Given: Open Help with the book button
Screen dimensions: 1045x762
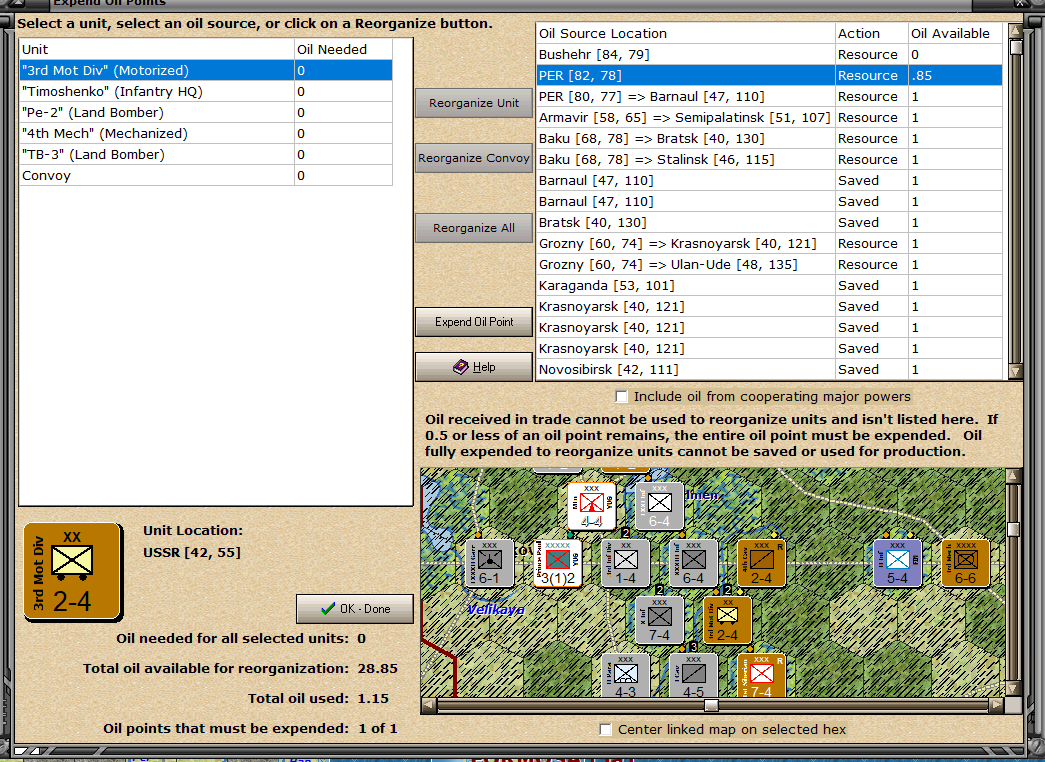Looking at the screenshot, I should (x=474, y=367).
